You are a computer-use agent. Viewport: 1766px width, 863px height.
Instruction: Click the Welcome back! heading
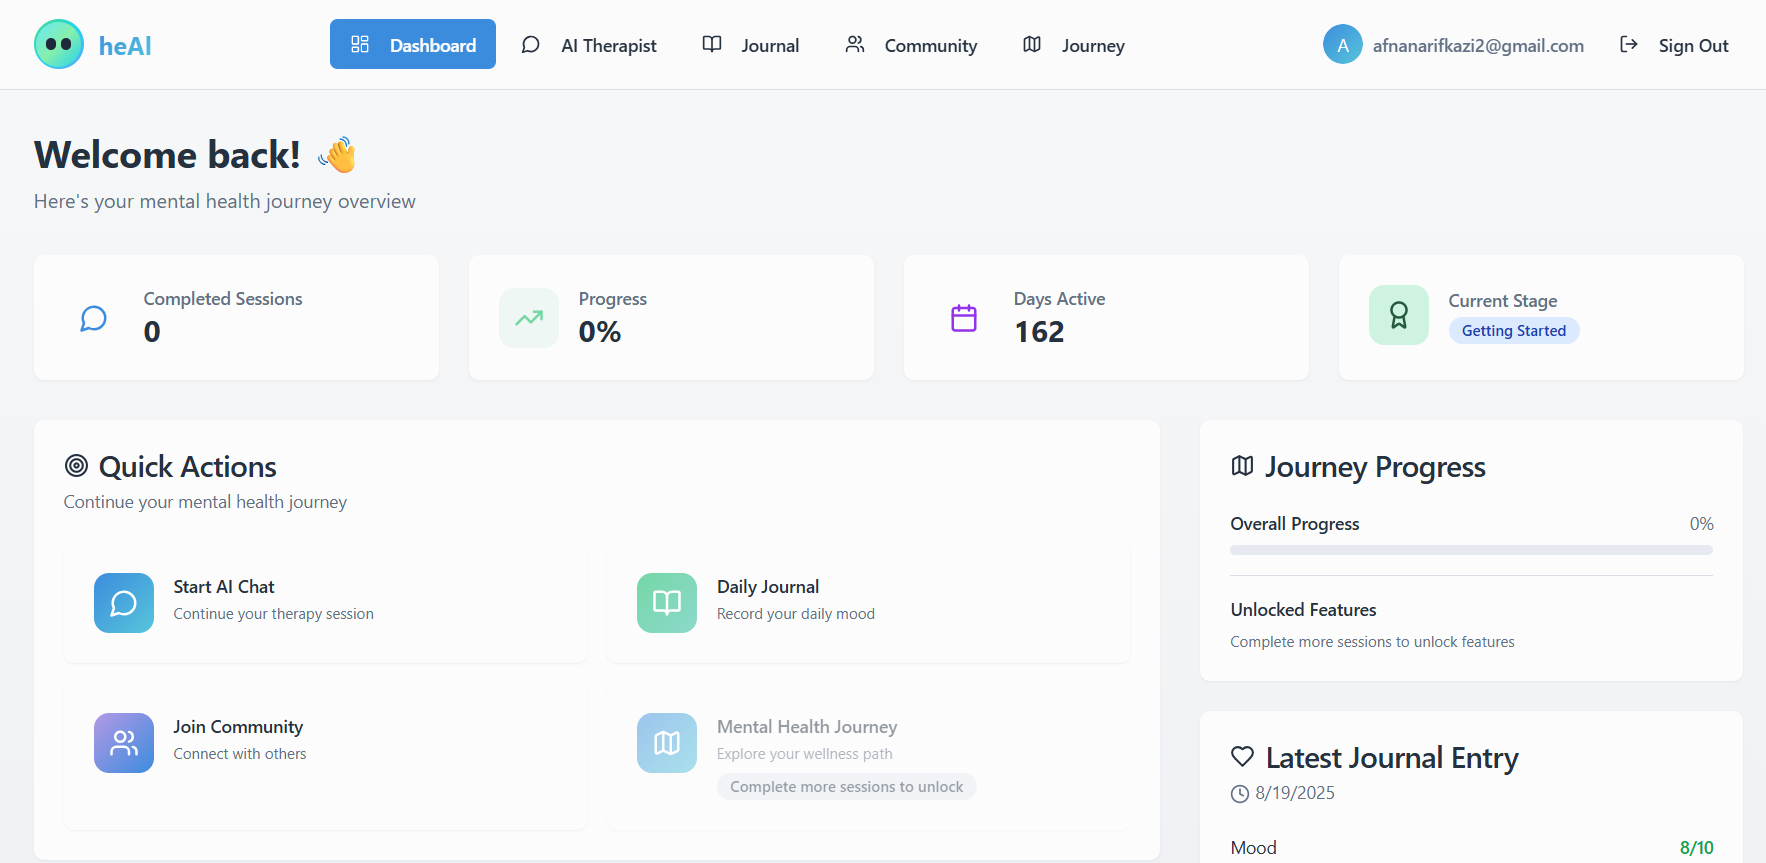click(x=167, y=155)
